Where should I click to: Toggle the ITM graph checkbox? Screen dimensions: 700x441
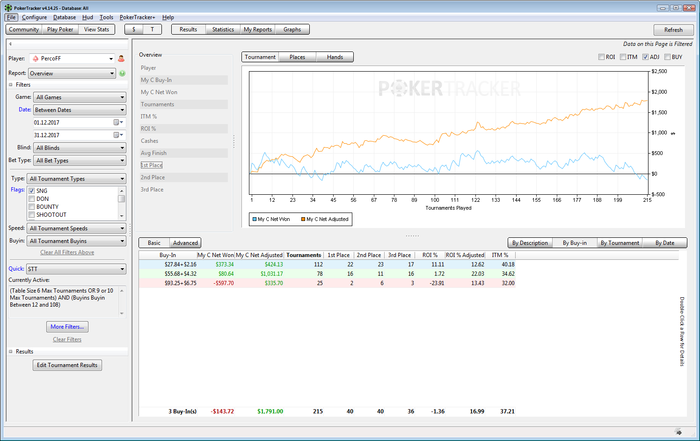(x=623, y=57)
